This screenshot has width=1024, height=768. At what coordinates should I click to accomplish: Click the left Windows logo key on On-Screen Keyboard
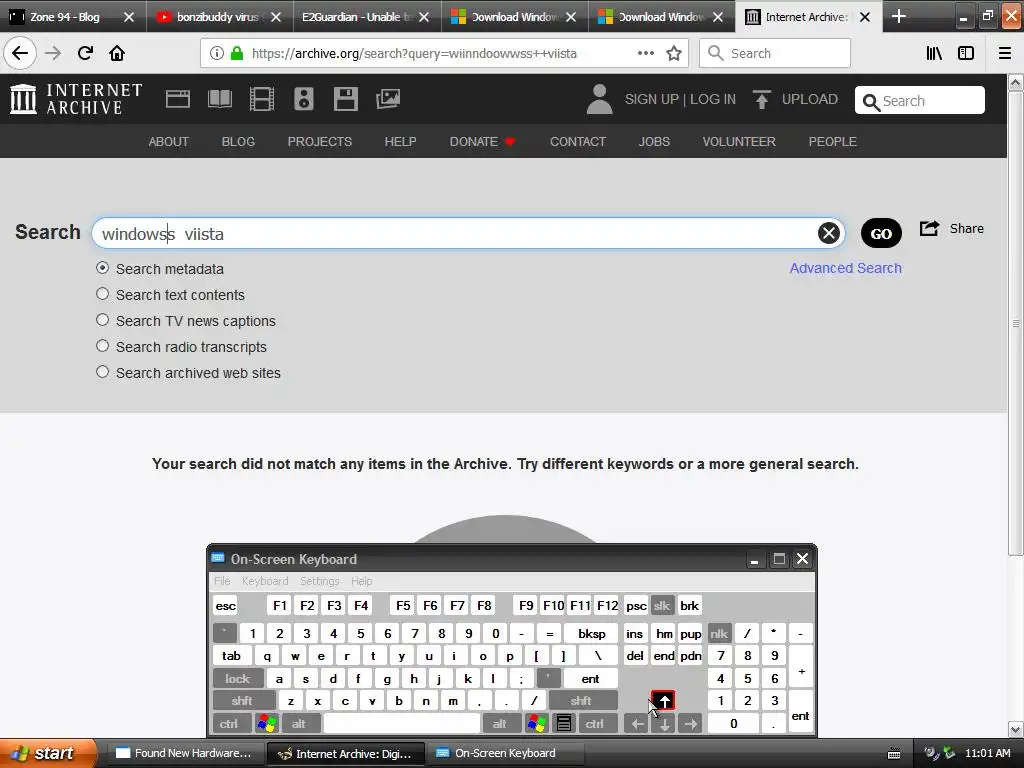267,724
